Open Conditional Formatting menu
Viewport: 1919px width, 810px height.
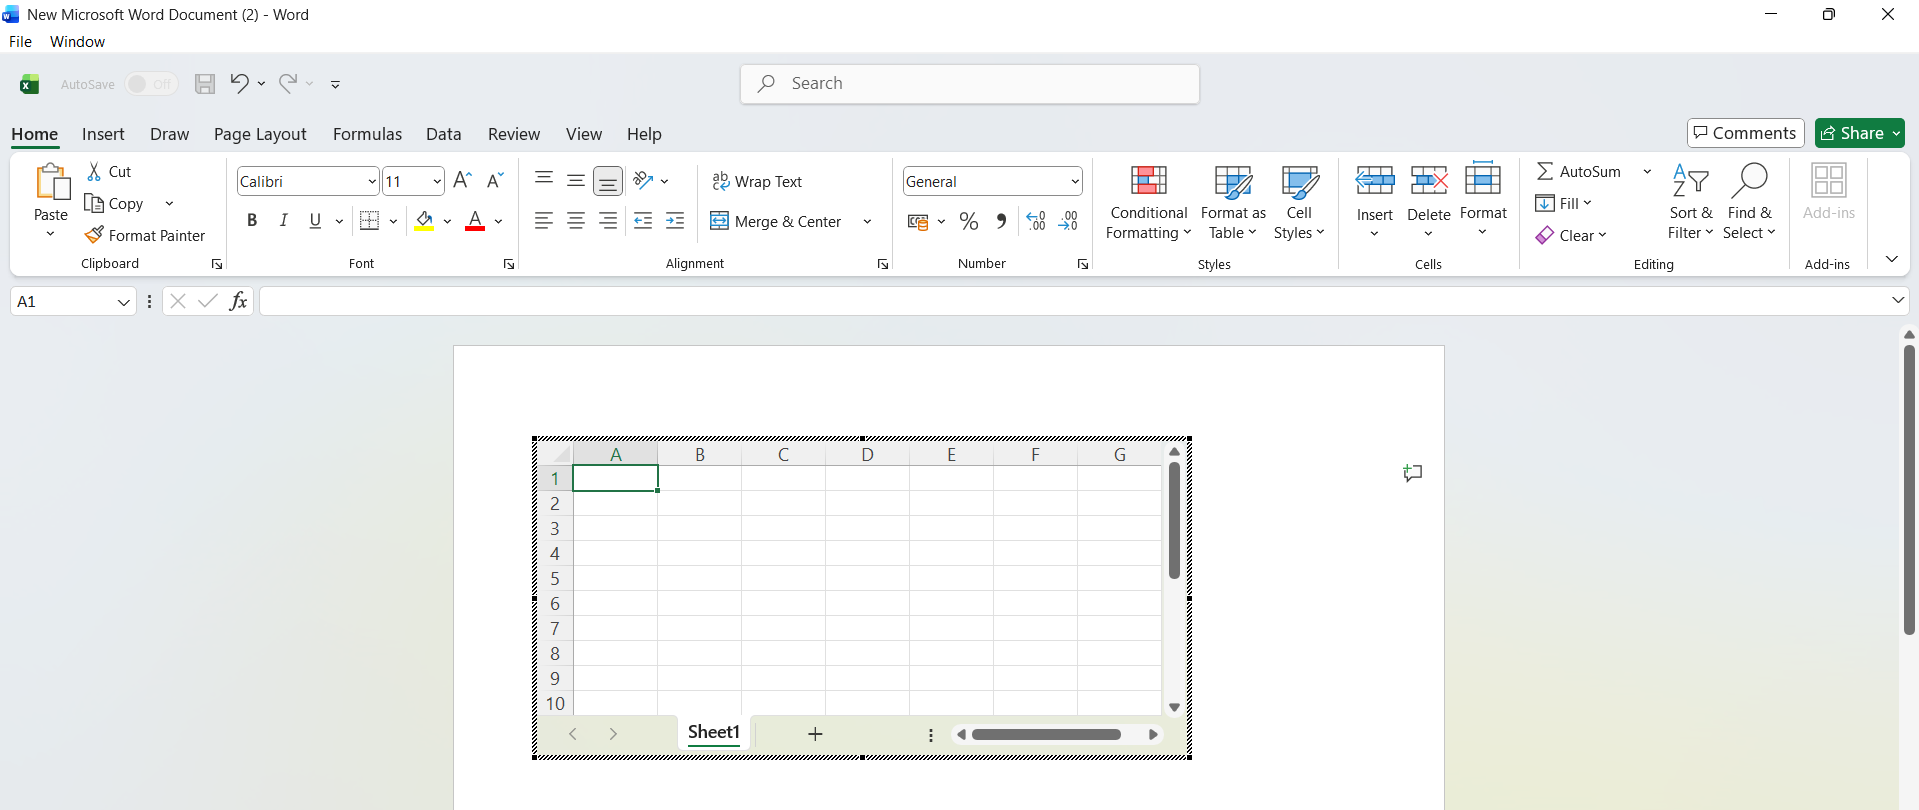pyautogui.click(x=1149, y=203)
